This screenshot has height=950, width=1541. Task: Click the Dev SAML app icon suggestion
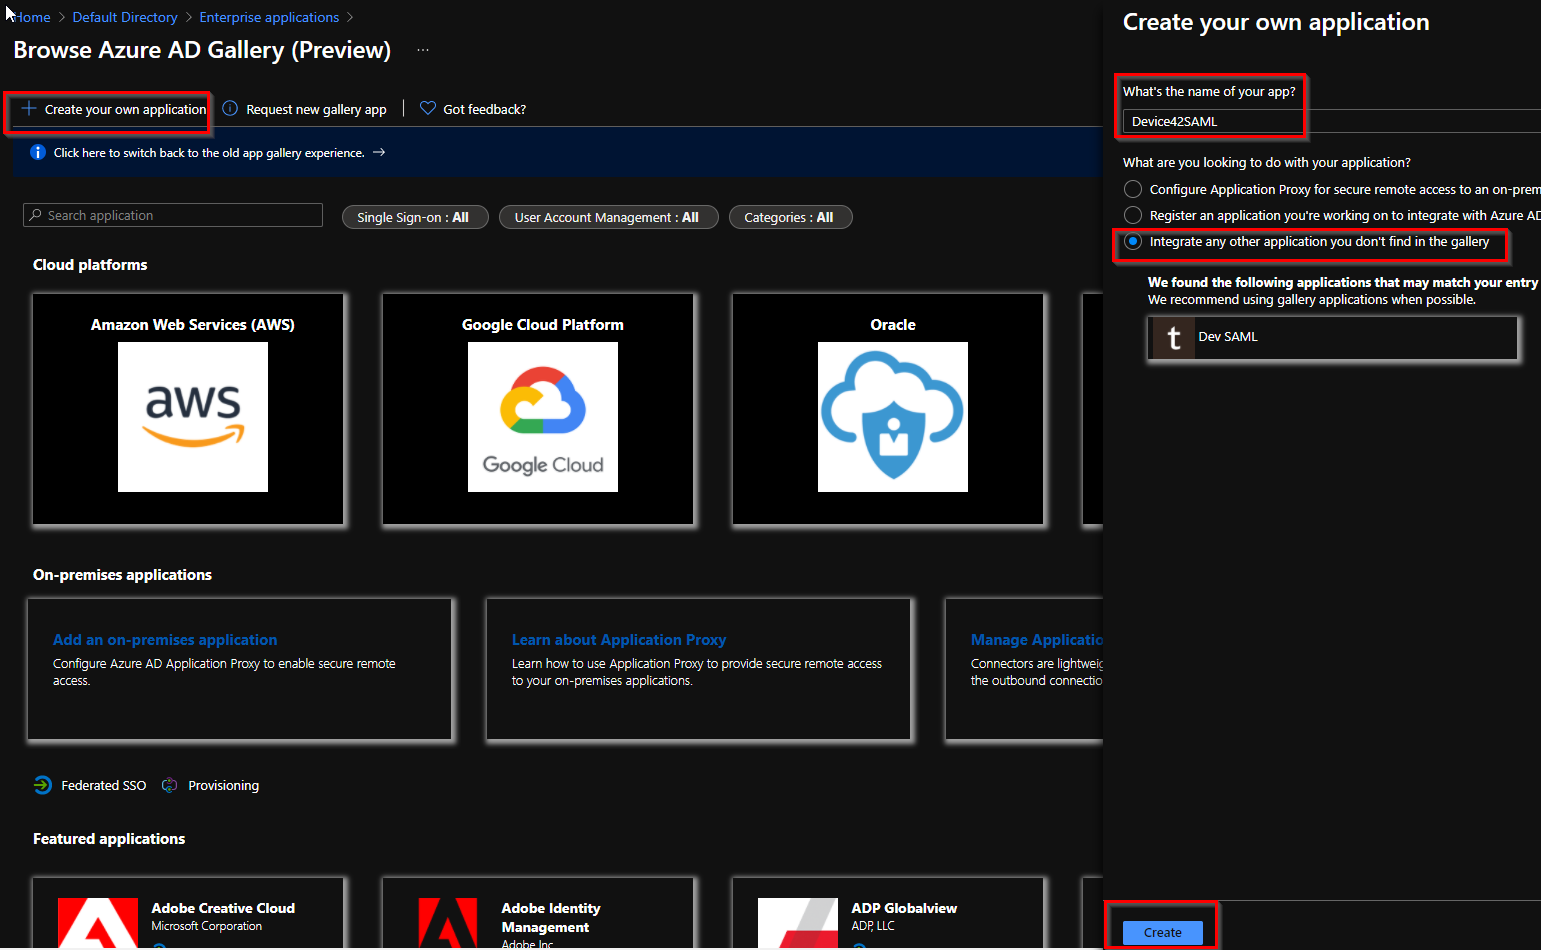[x=1174, y=338]
